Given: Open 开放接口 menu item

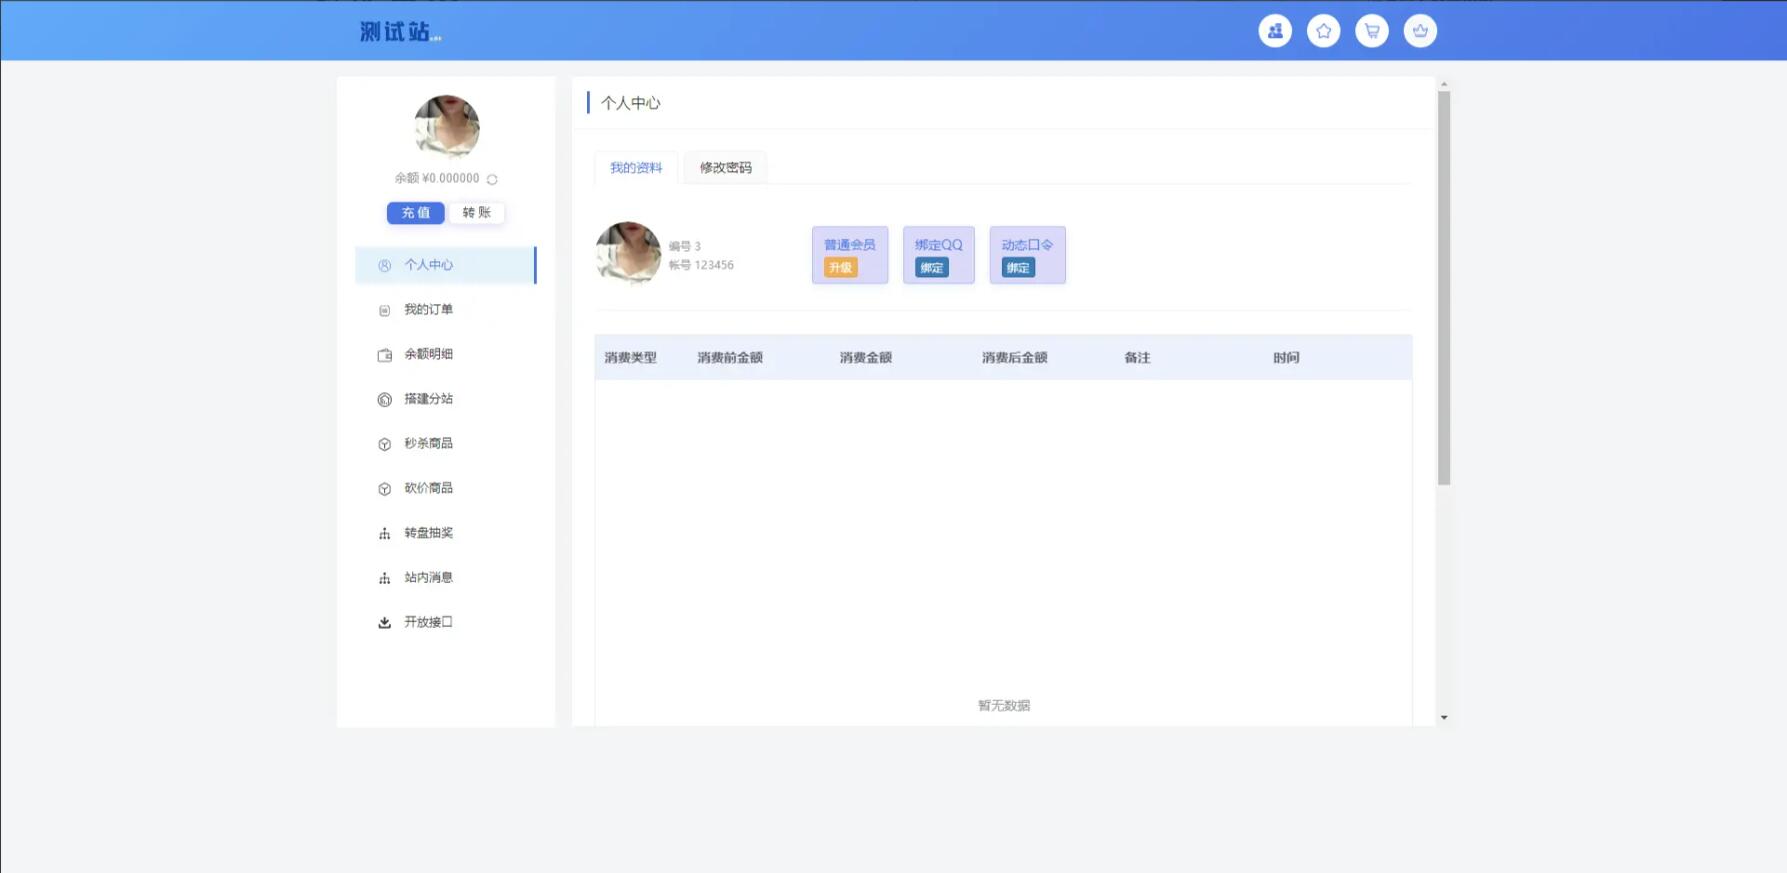Looking at the screenshot, I should tap(446, 622).
